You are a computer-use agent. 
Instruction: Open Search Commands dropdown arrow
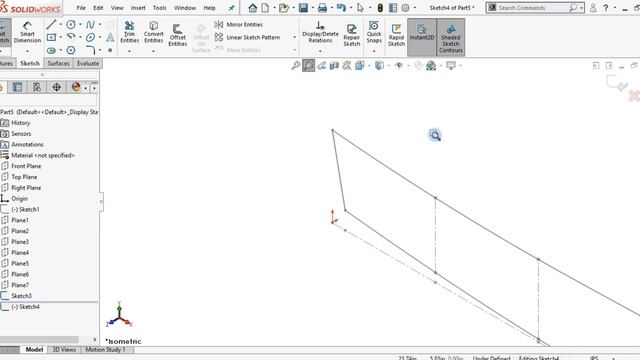click(581, 8)
